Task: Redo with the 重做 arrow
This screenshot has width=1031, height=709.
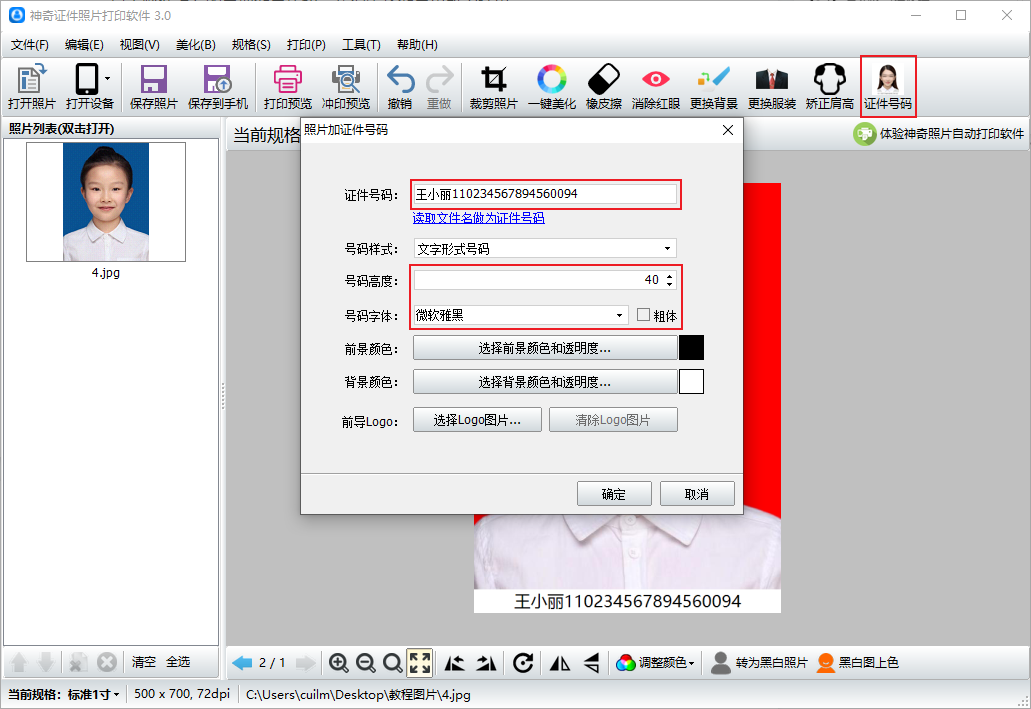Action: point(439,86)
